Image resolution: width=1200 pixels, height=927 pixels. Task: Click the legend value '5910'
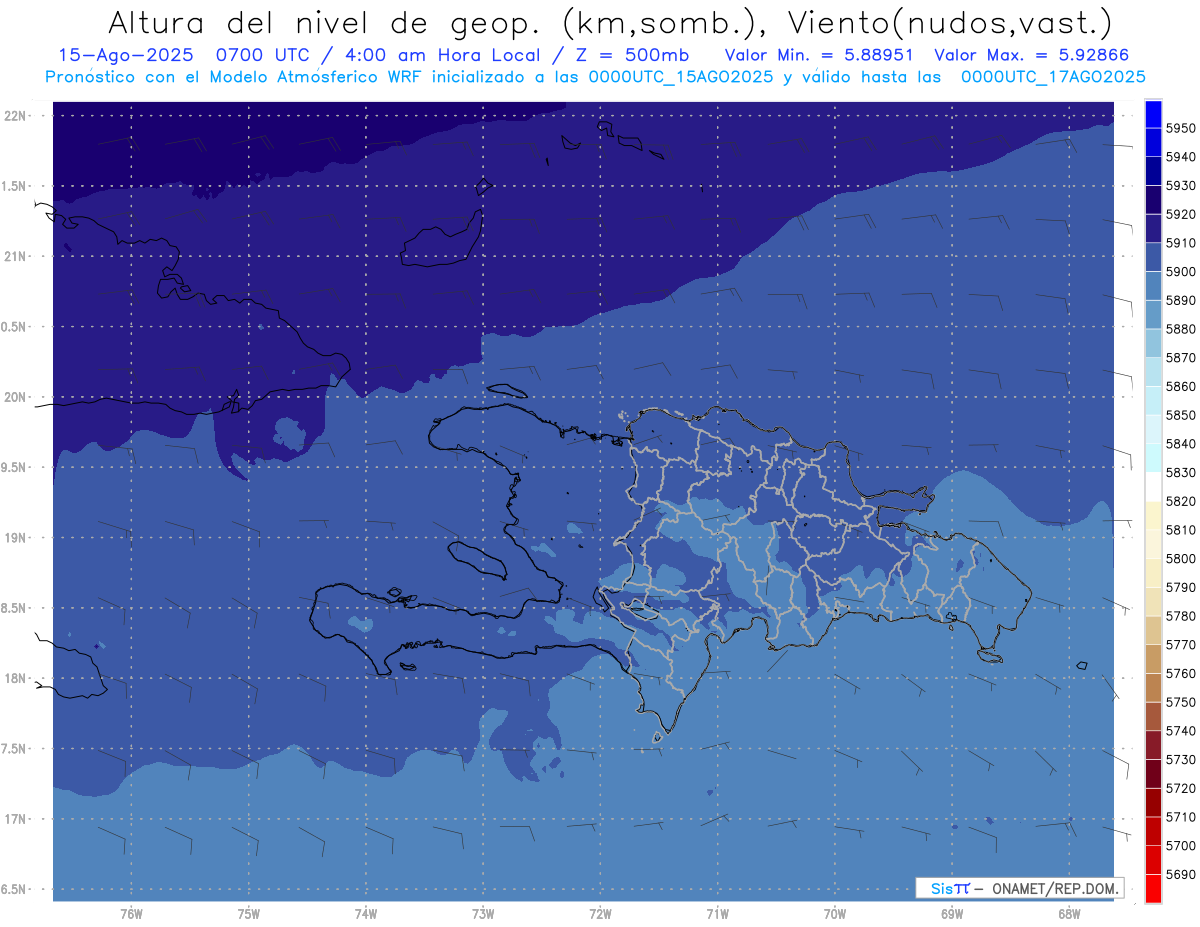coord(1180,243)
